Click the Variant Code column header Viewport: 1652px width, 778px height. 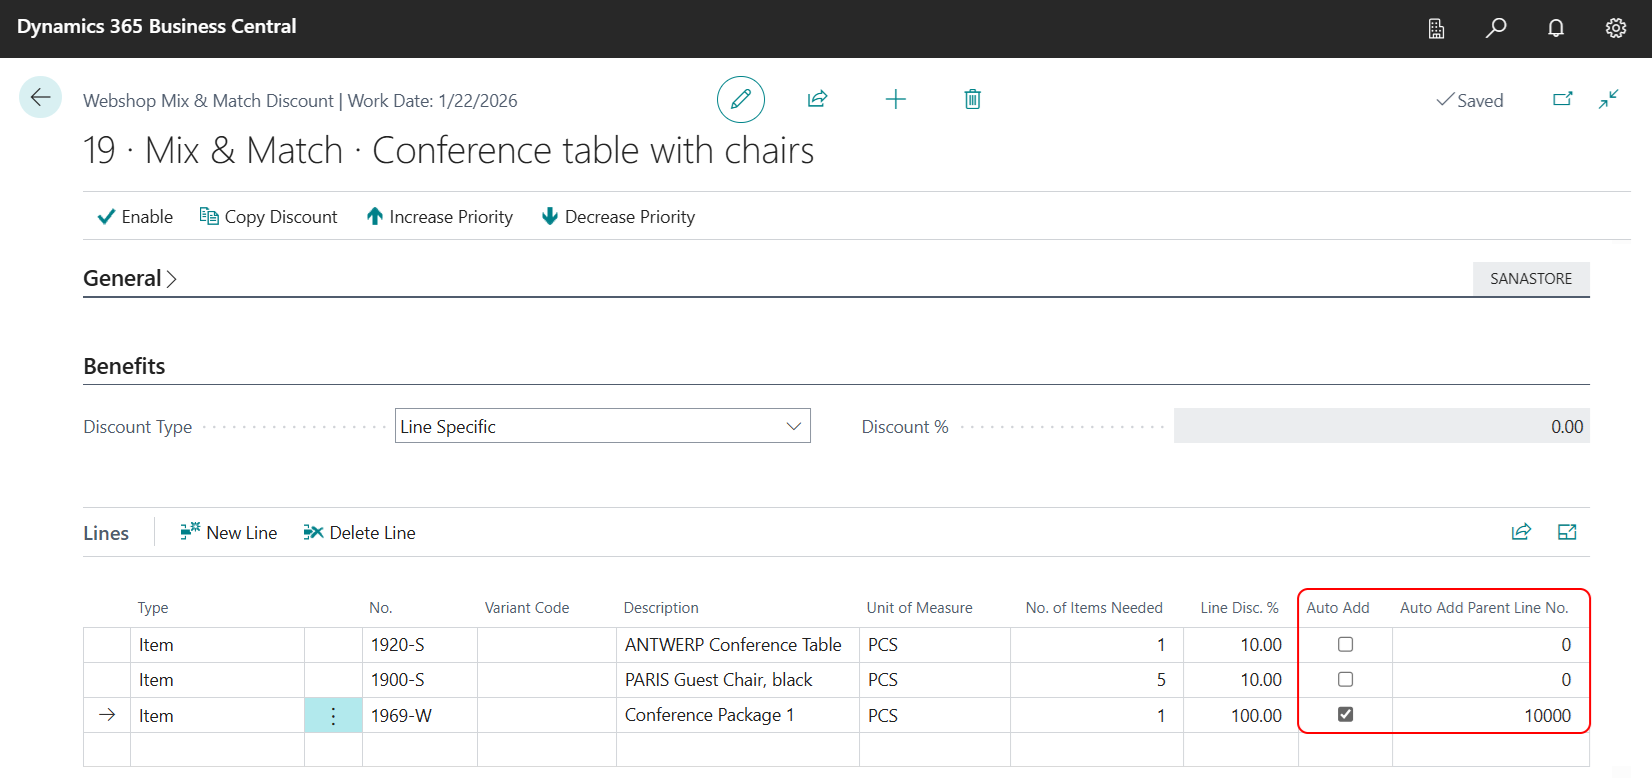(x=527, y=608)
